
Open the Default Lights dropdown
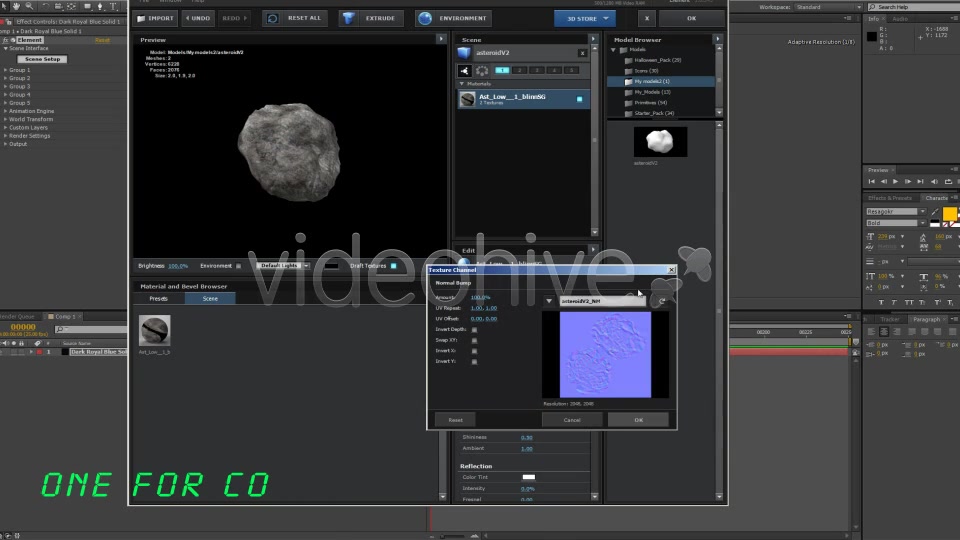point(282,266)
